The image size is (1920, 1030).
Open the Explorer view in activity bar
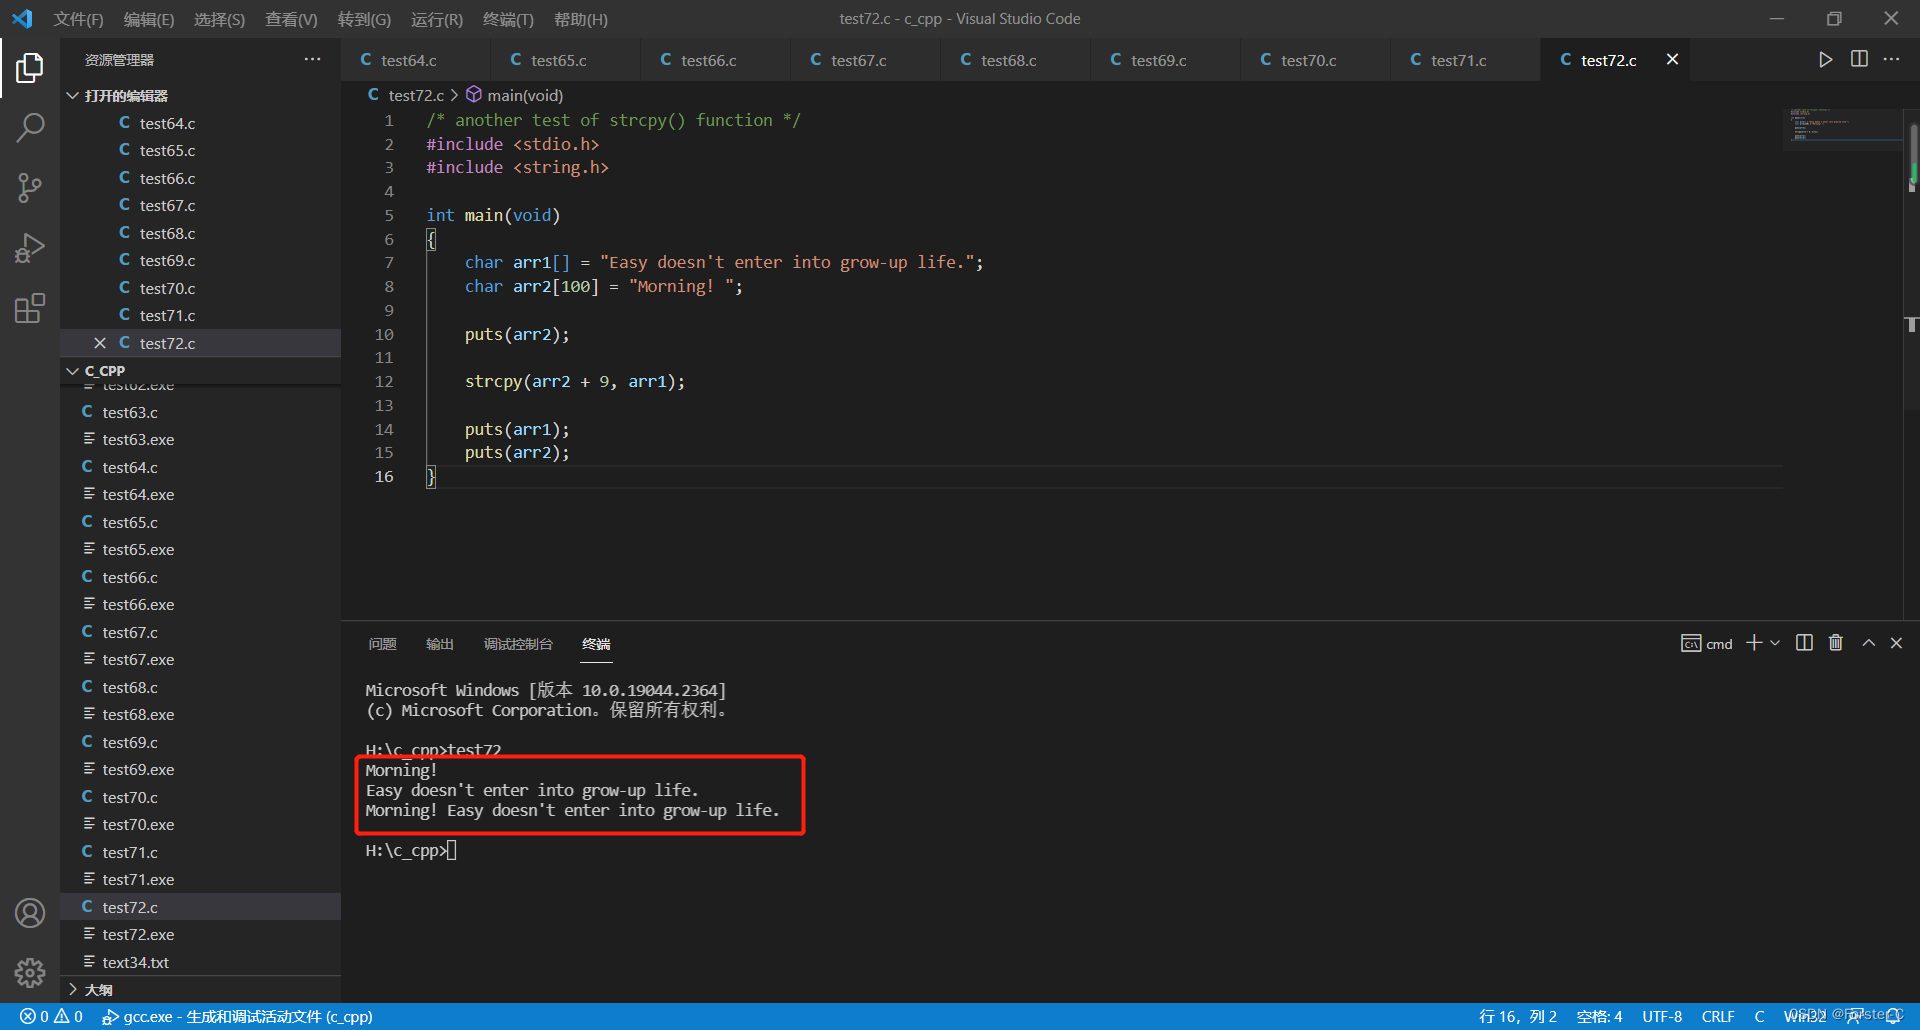click(30, 68)
